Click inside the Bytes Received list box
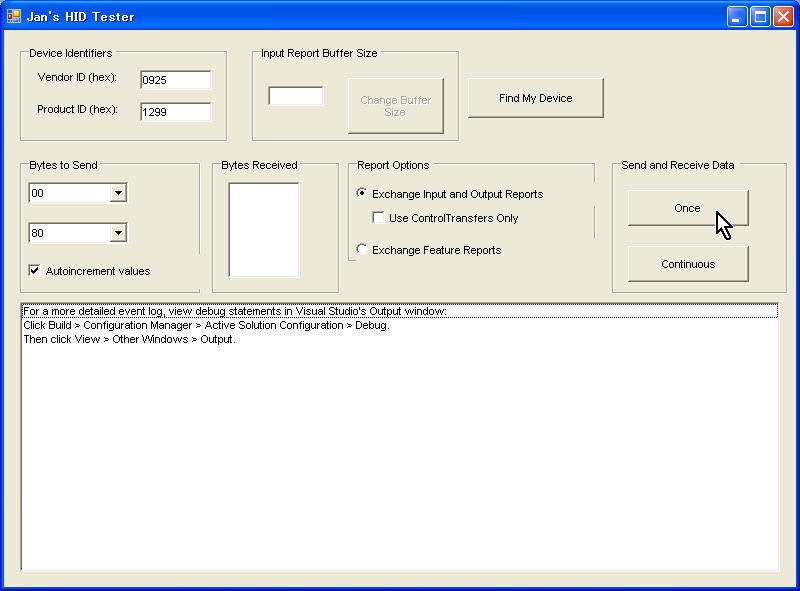This screenshot has height=591, width=800. 264,230
